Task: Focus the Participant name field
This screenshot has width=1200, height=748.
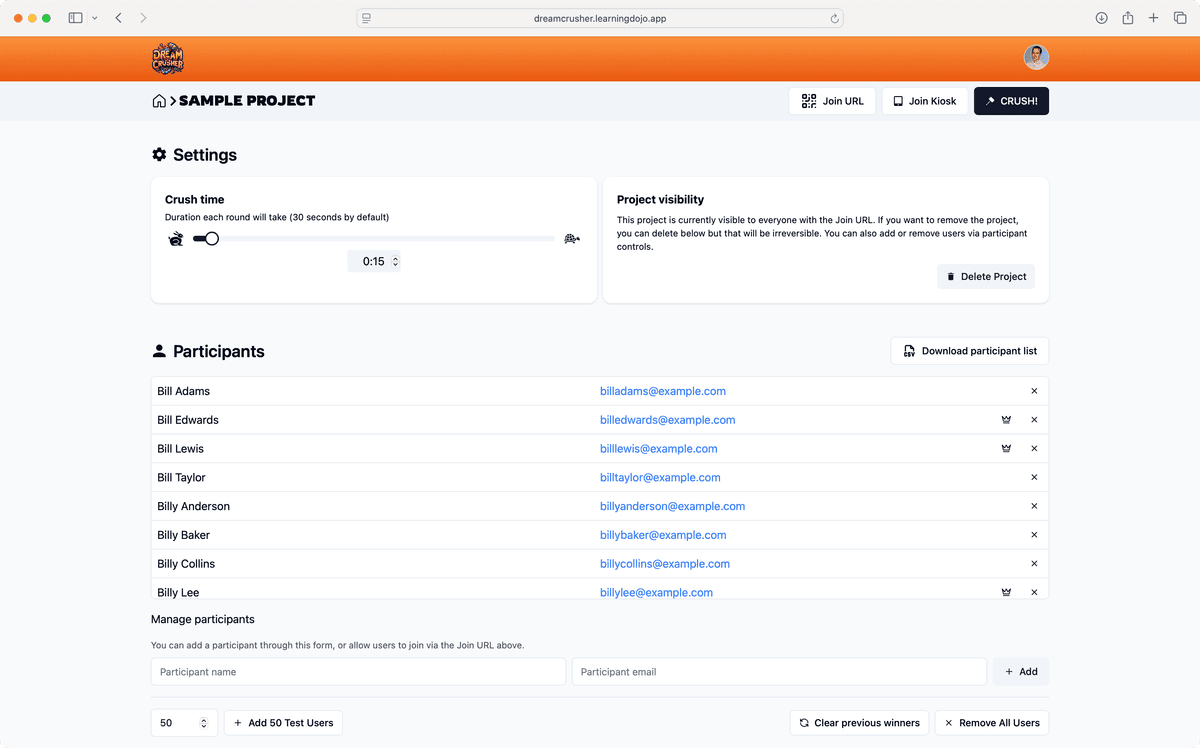Action: coord(358,672)
